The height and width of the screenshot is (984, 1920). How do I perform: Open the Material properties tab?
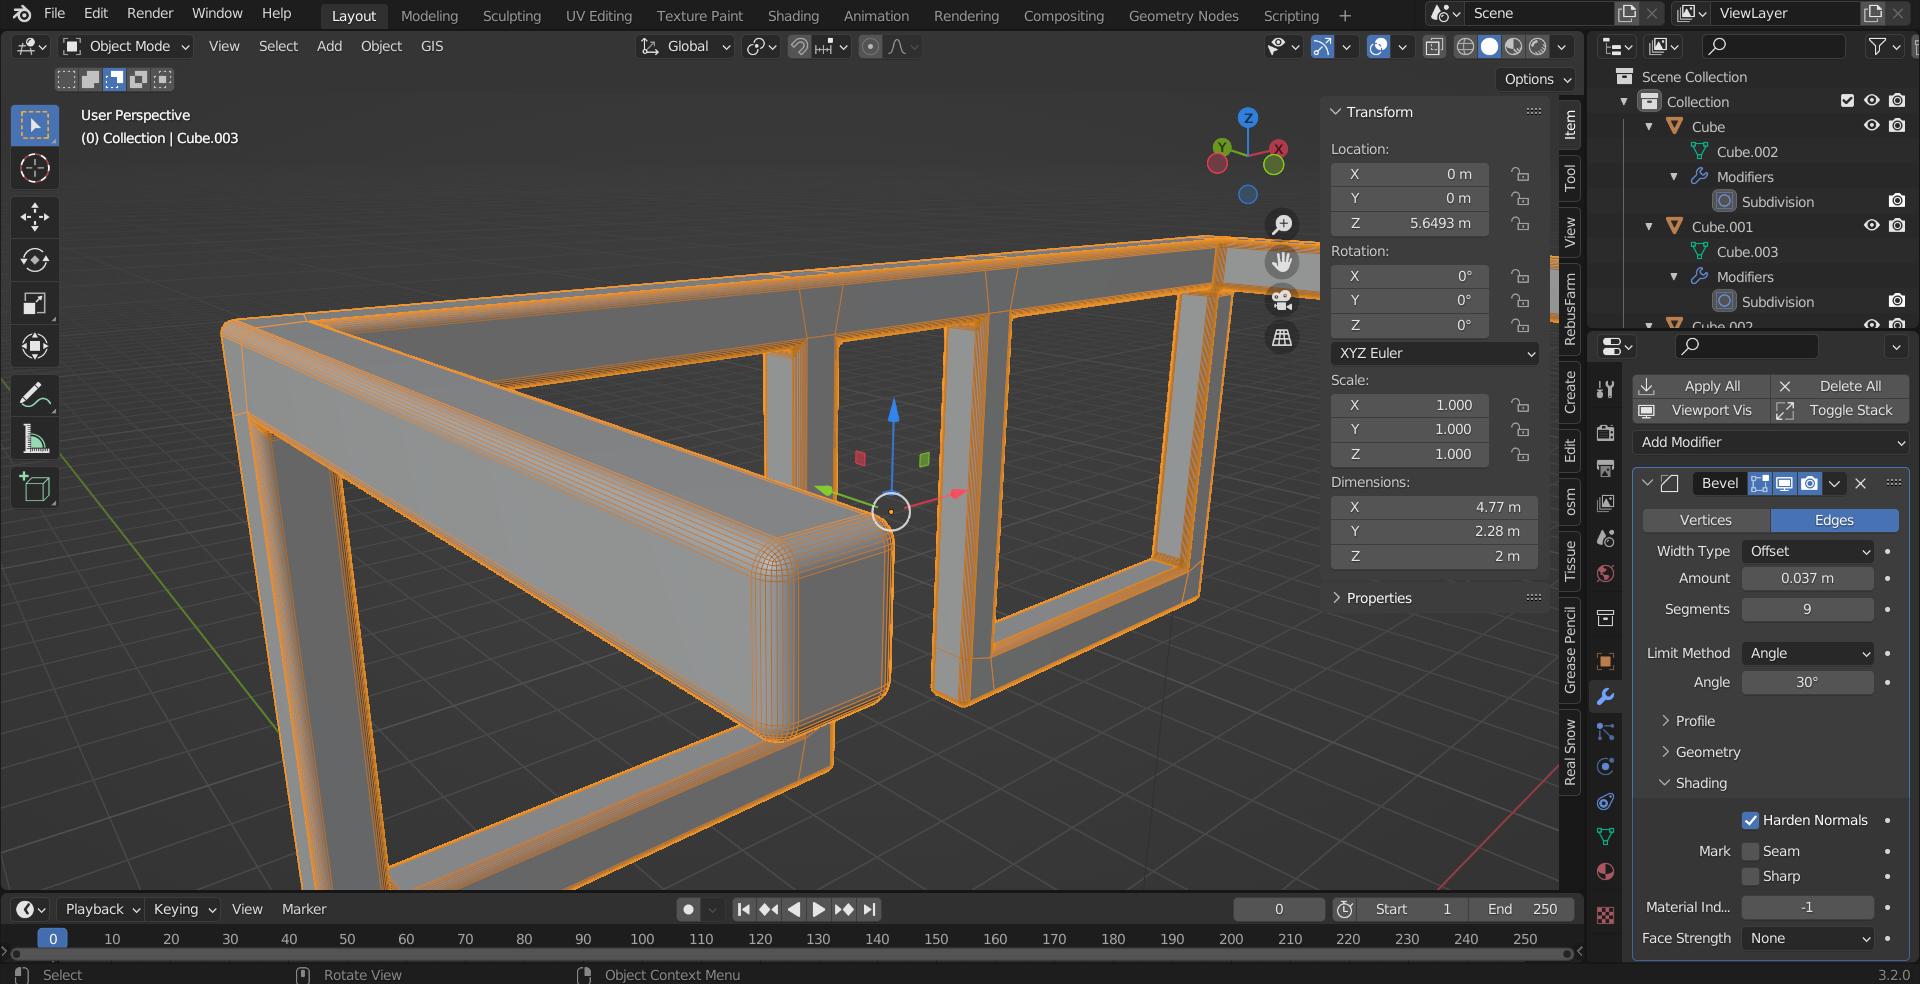tap(1605, 870)
